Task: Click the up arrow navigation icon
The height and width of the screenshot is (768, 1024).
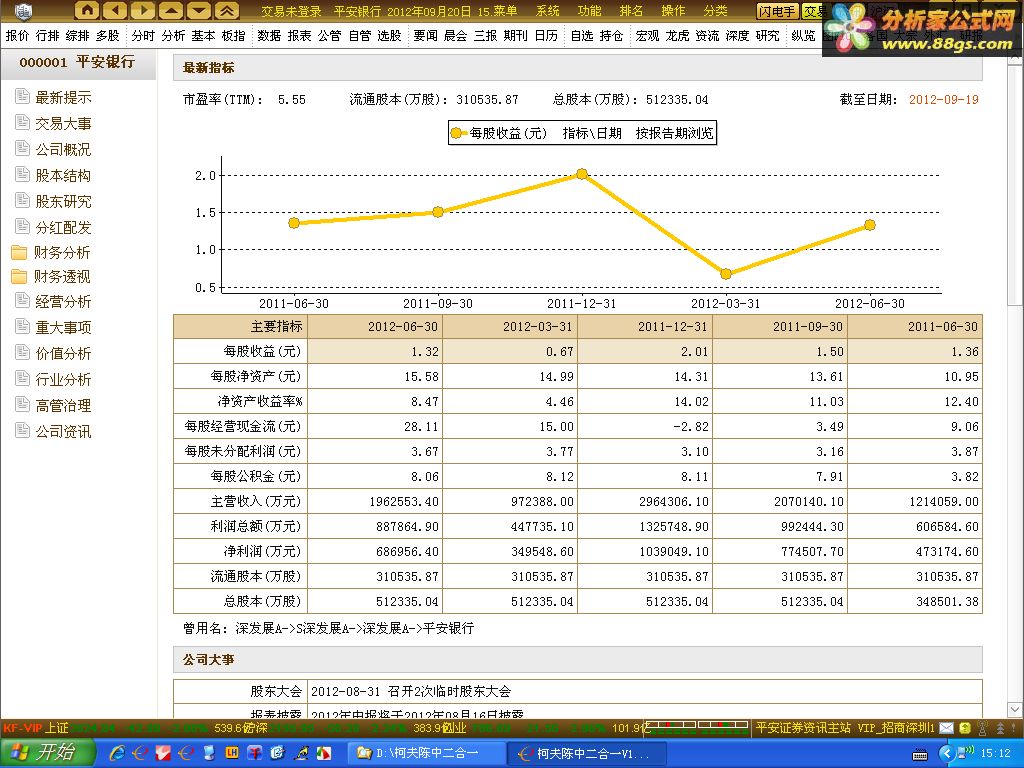Action: click(x=171, y=10)
